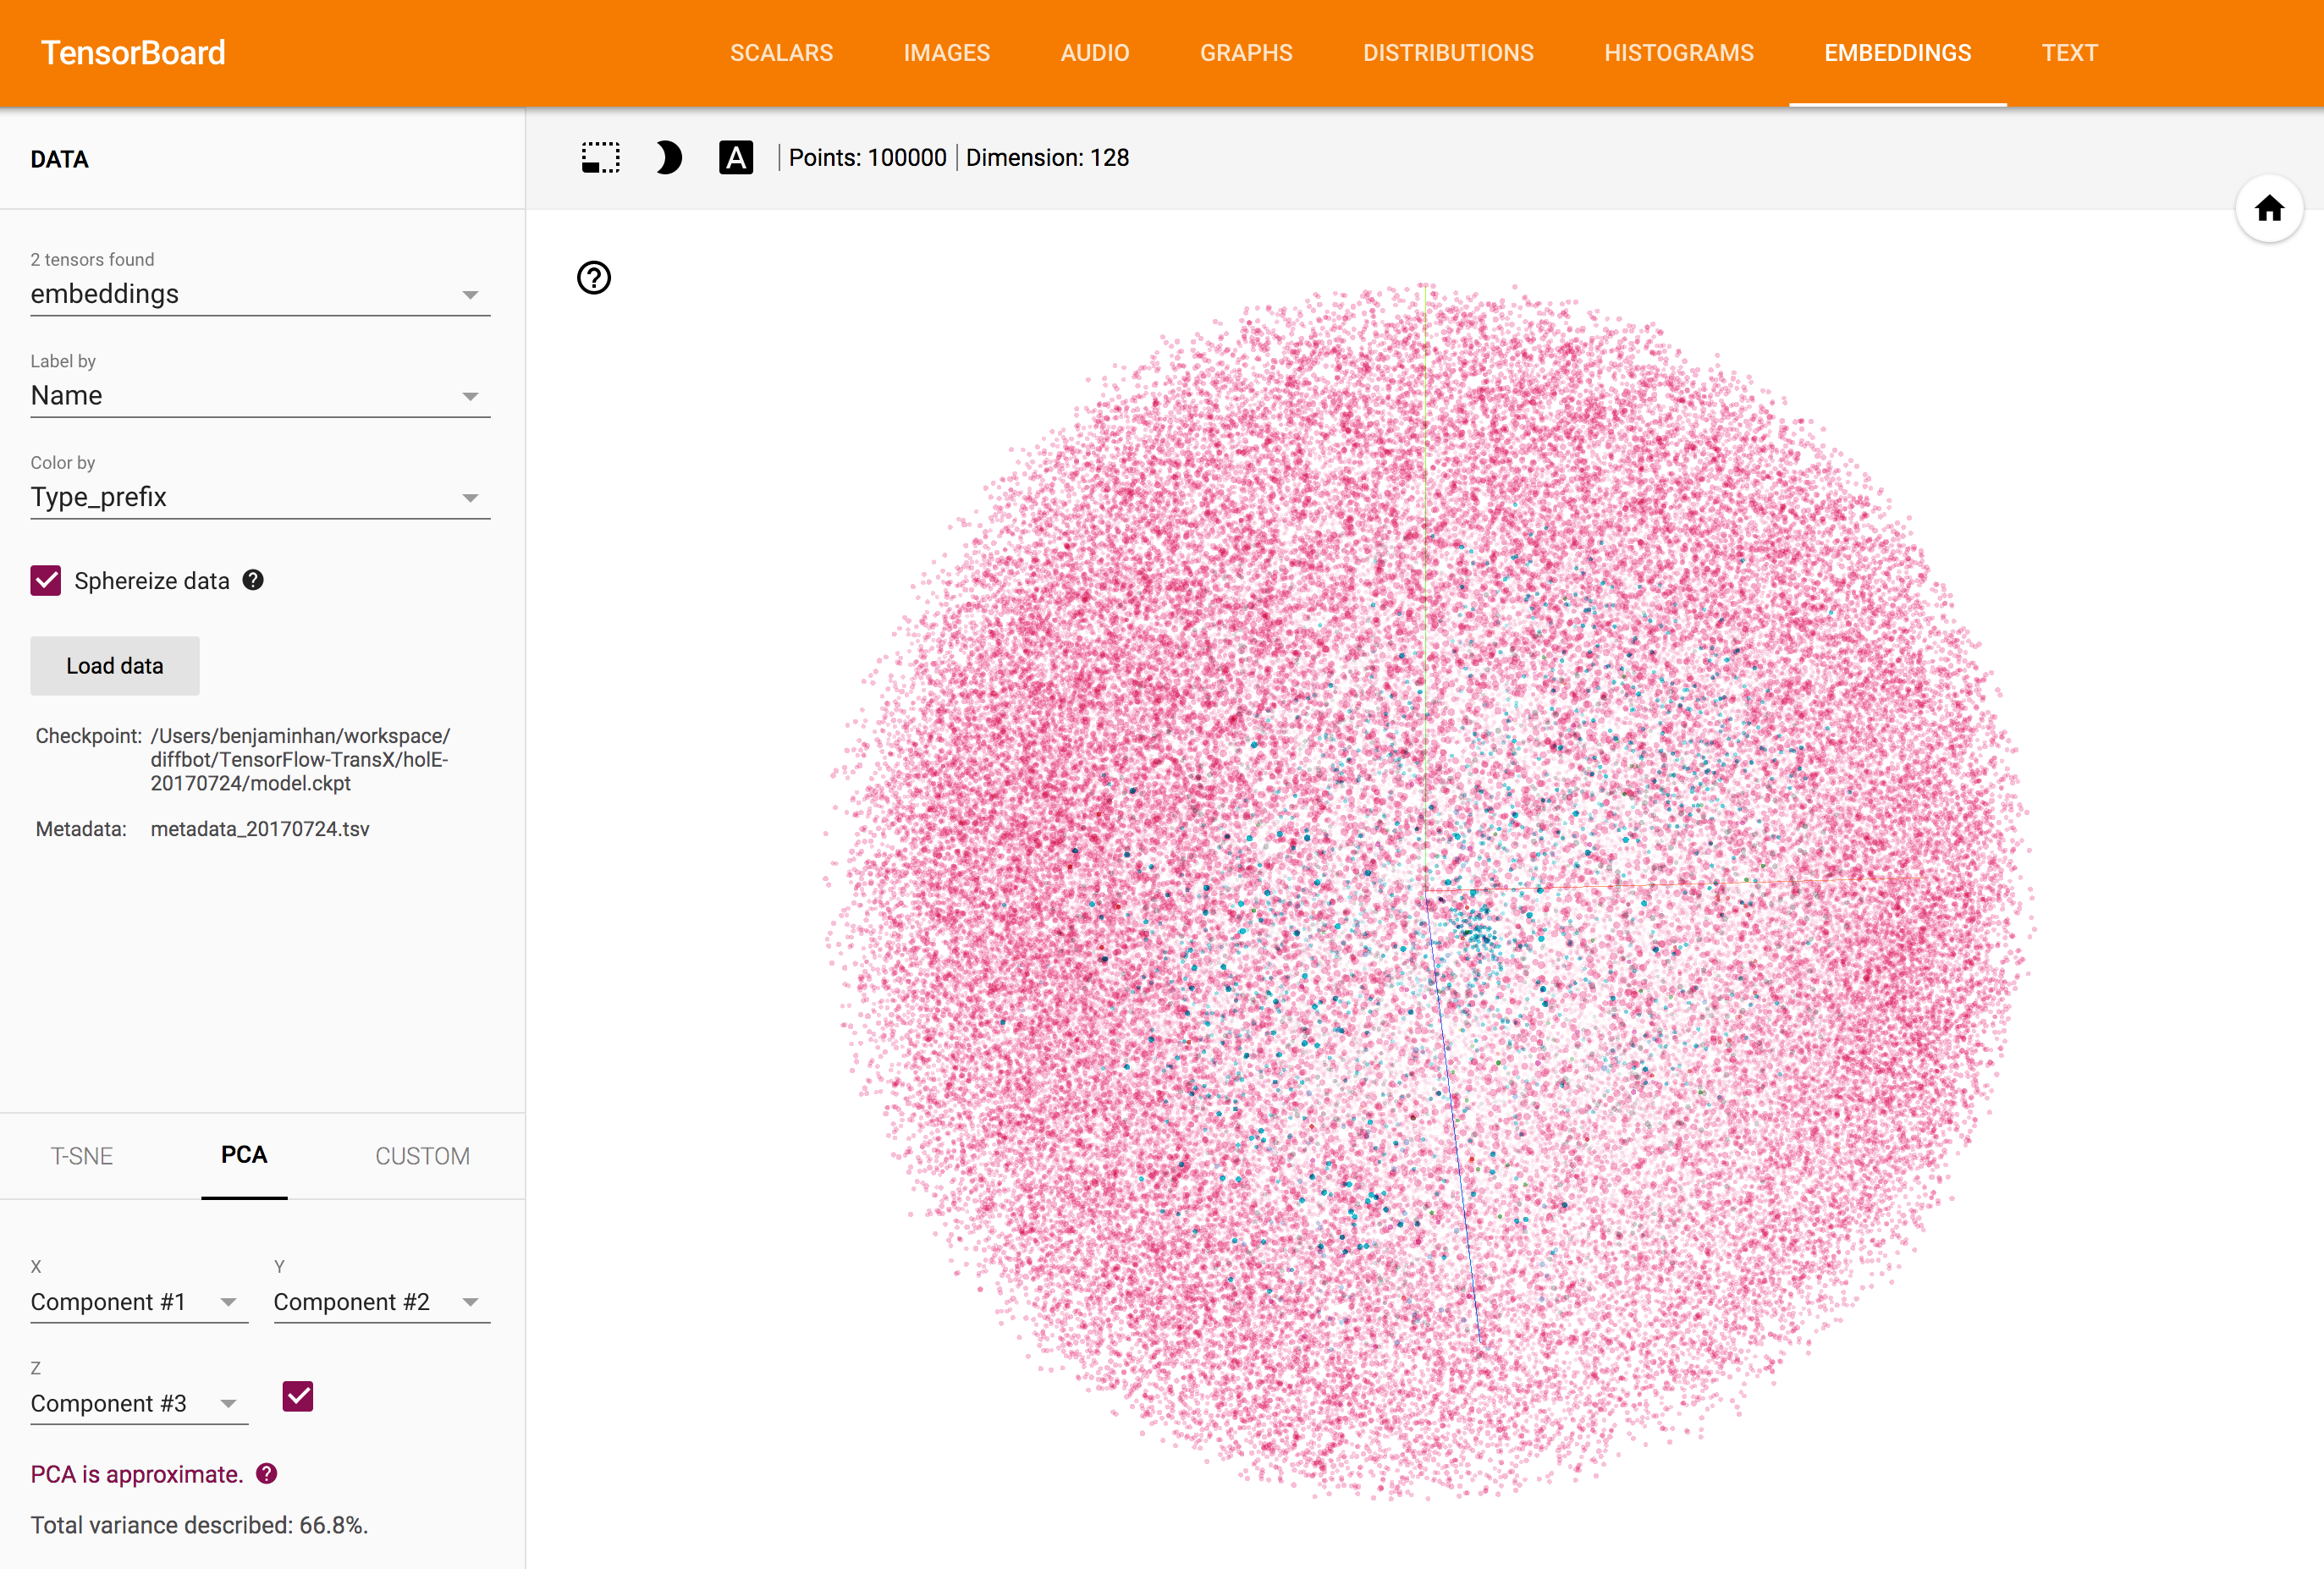Toggle night mode moon icon
The image size is (2324, 1569).
[x=668, y=158]
